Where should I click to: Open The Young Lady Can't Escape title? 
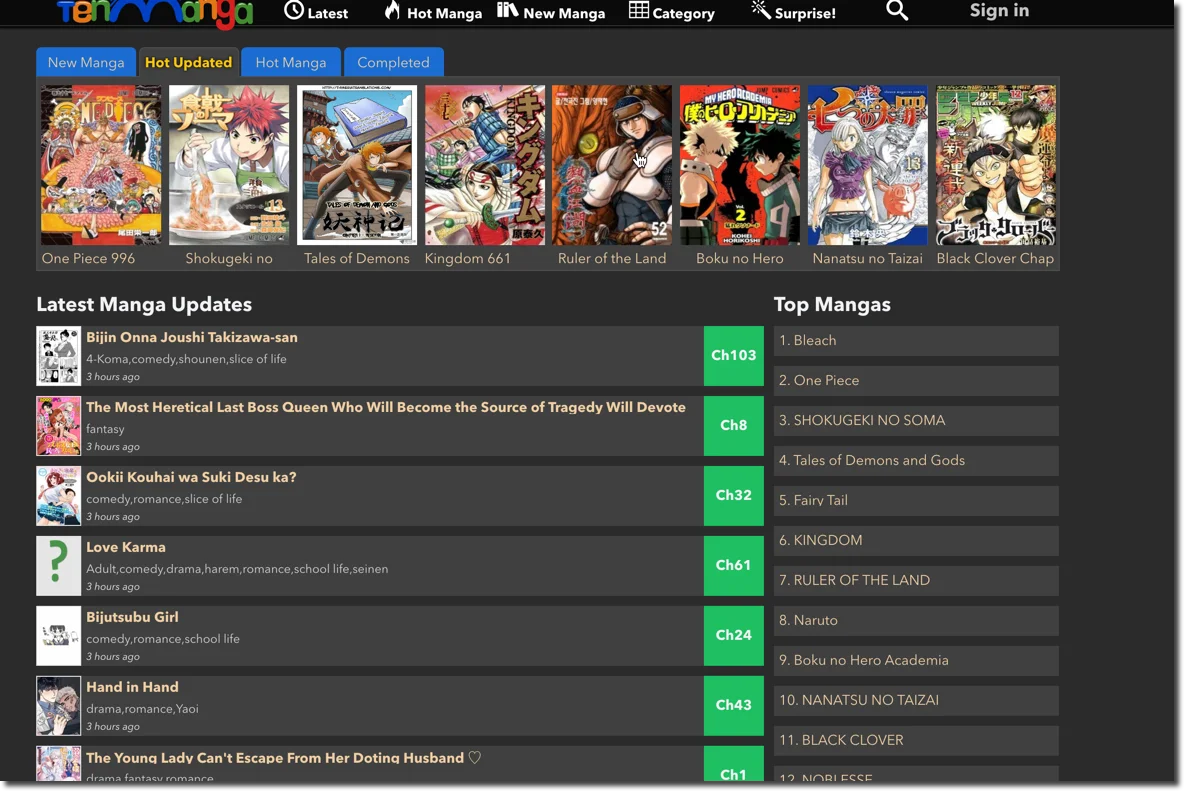point(283,758)
